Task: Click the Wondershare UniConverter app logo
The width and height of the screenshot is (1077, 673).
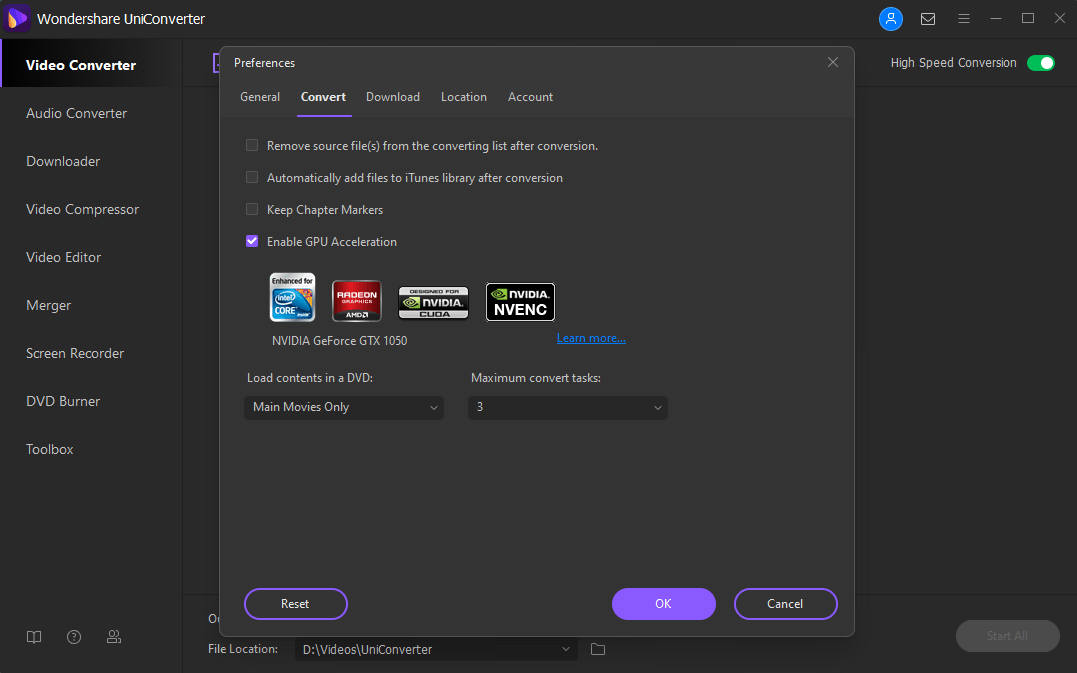Action: [16, 19]
